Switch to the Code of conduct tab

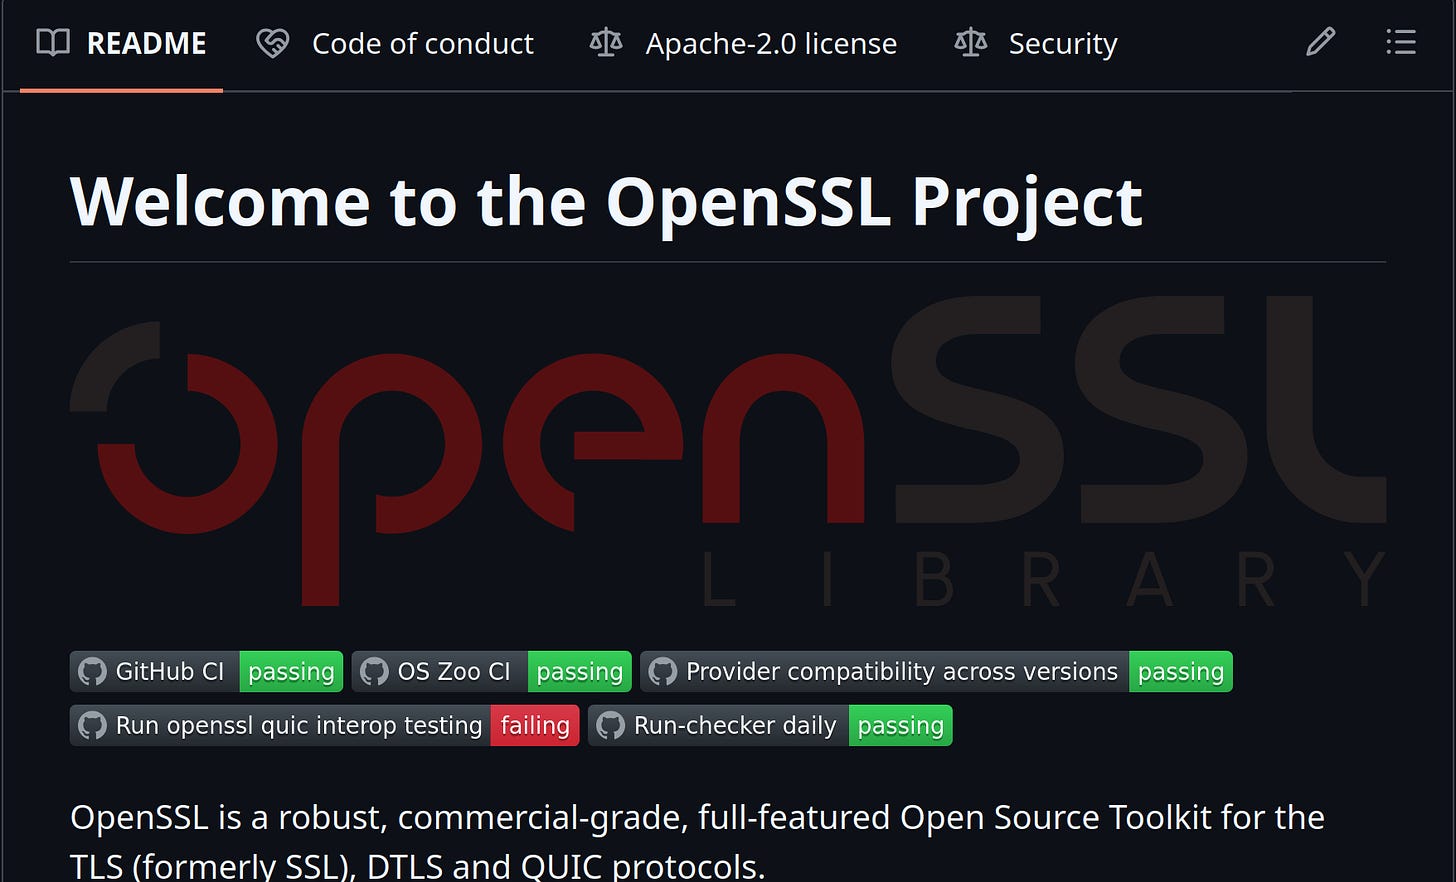[x=395, y=43]
